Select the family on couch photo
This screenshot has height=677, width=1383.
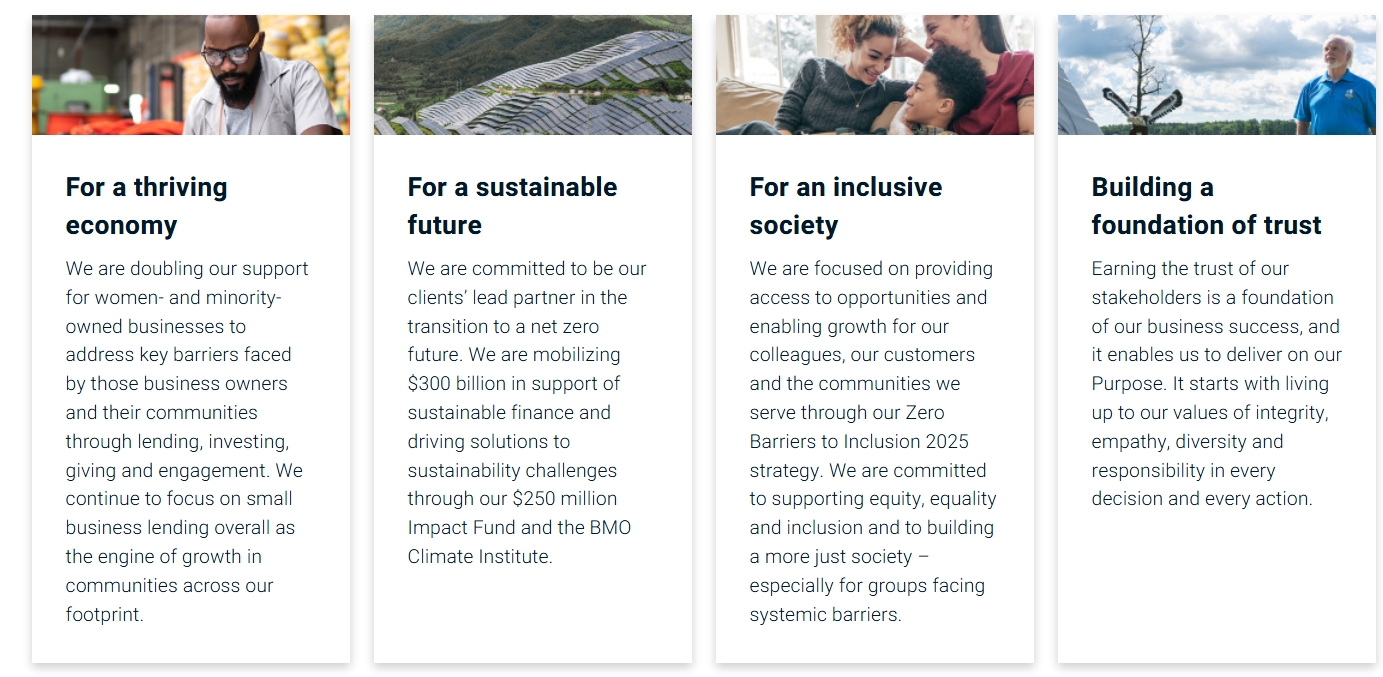[874, 75]
